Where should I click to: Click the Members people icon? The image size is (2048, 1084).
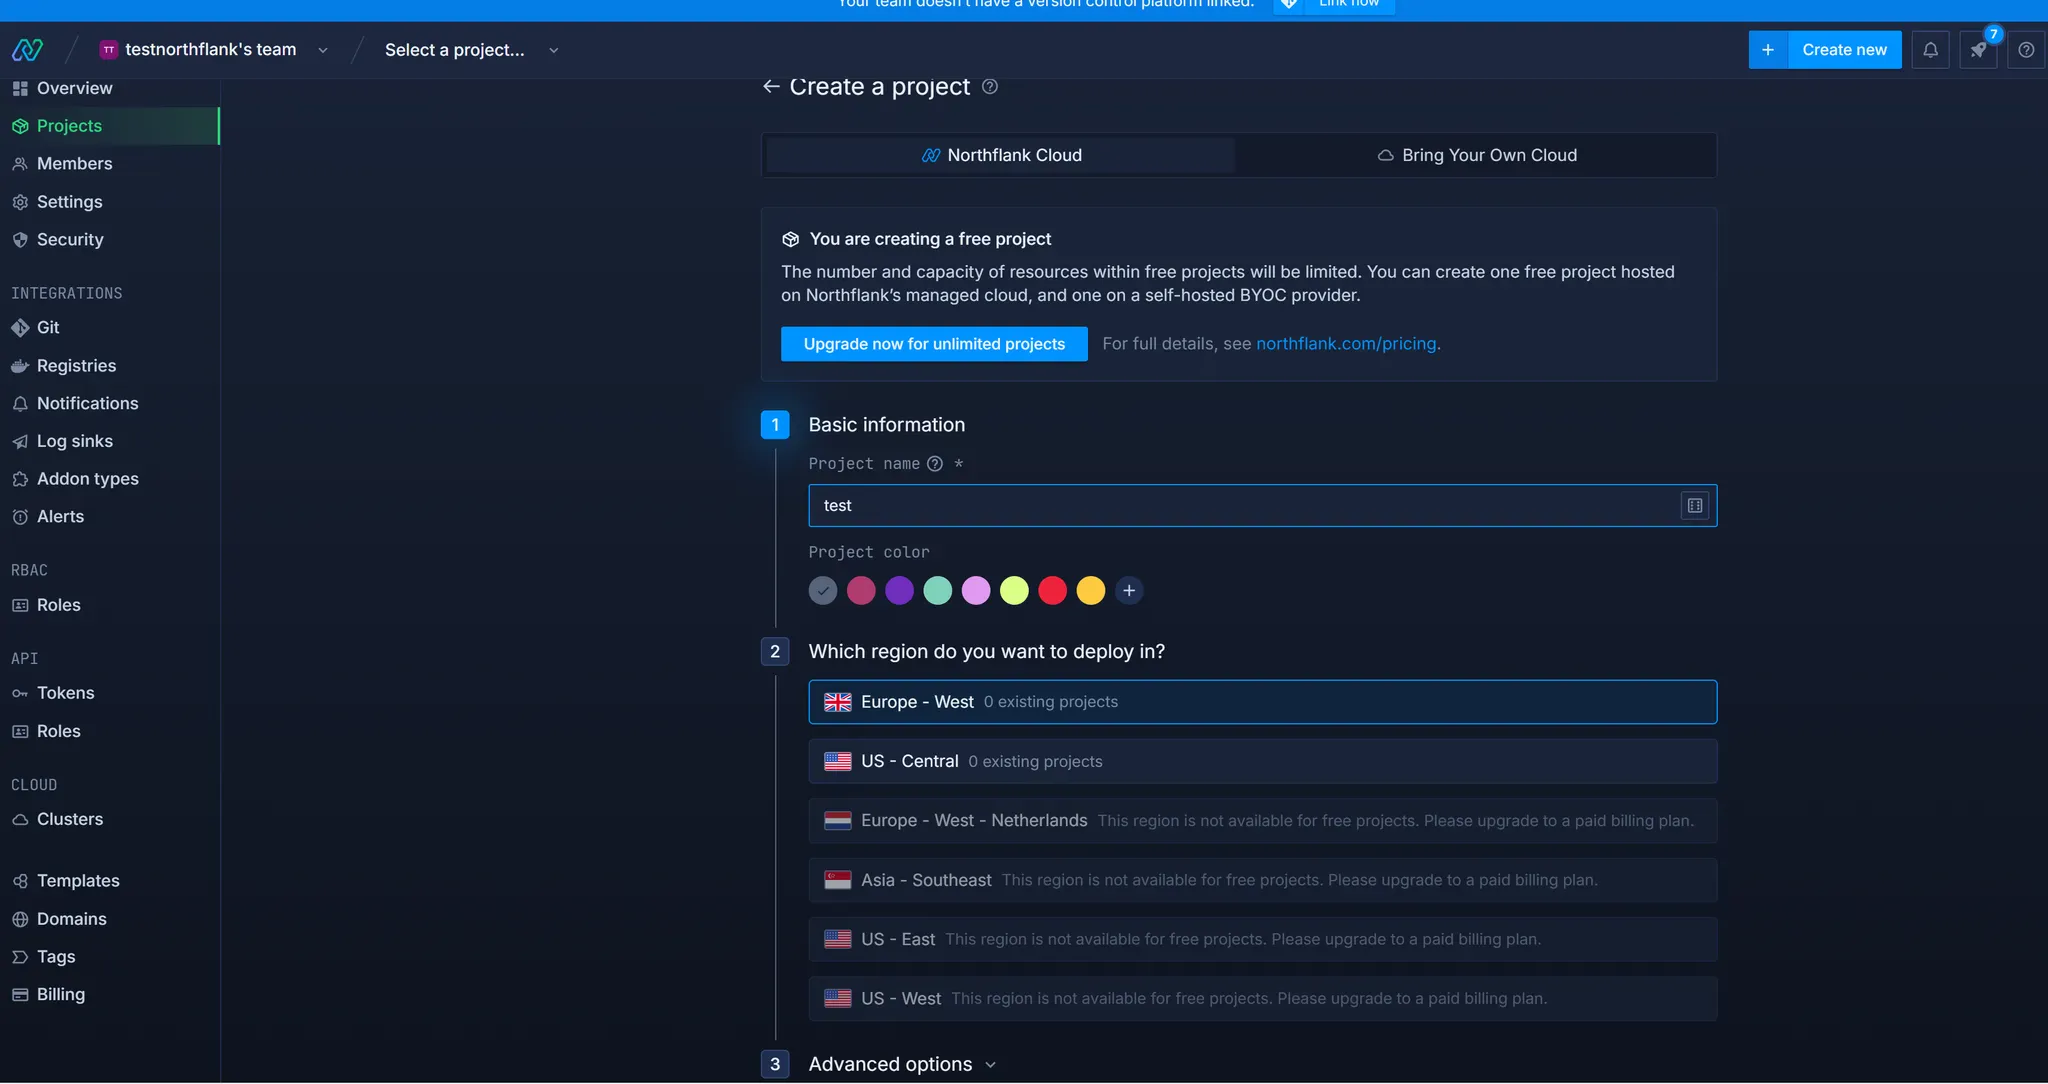coord(20,164)
